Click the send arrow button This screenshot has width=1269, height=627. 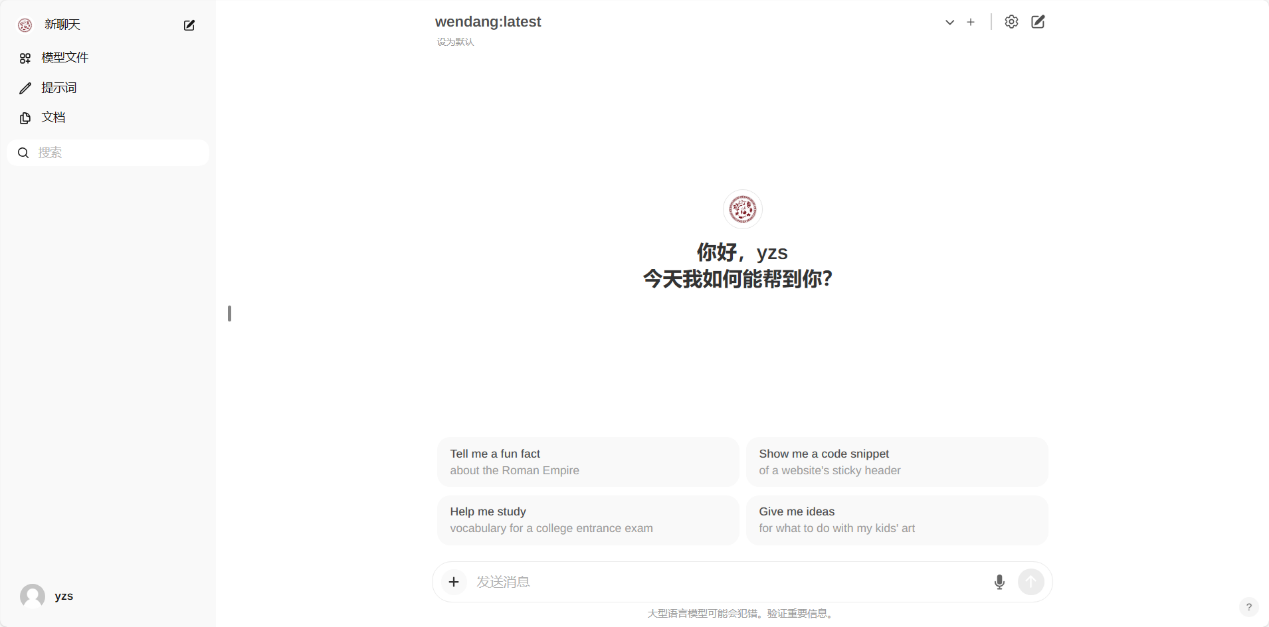tap(1031, 582)
